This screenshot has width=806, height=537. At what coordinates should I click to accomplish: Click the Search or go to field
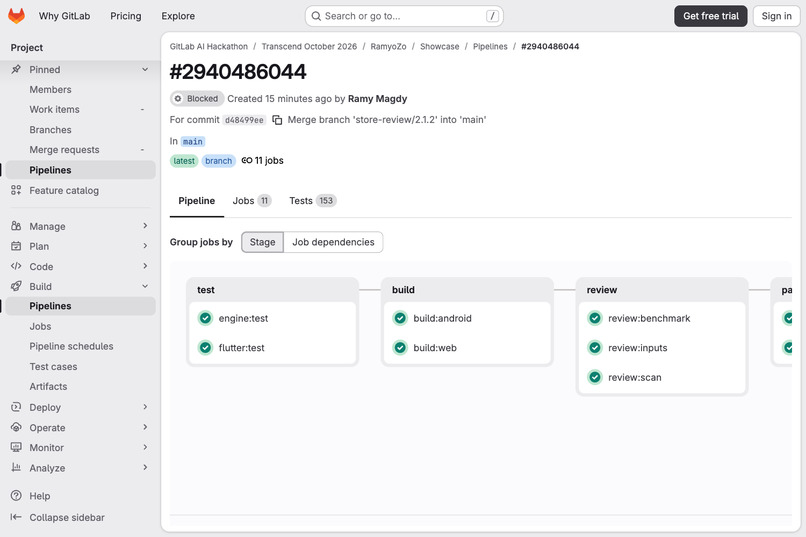[x=404, y=16]
